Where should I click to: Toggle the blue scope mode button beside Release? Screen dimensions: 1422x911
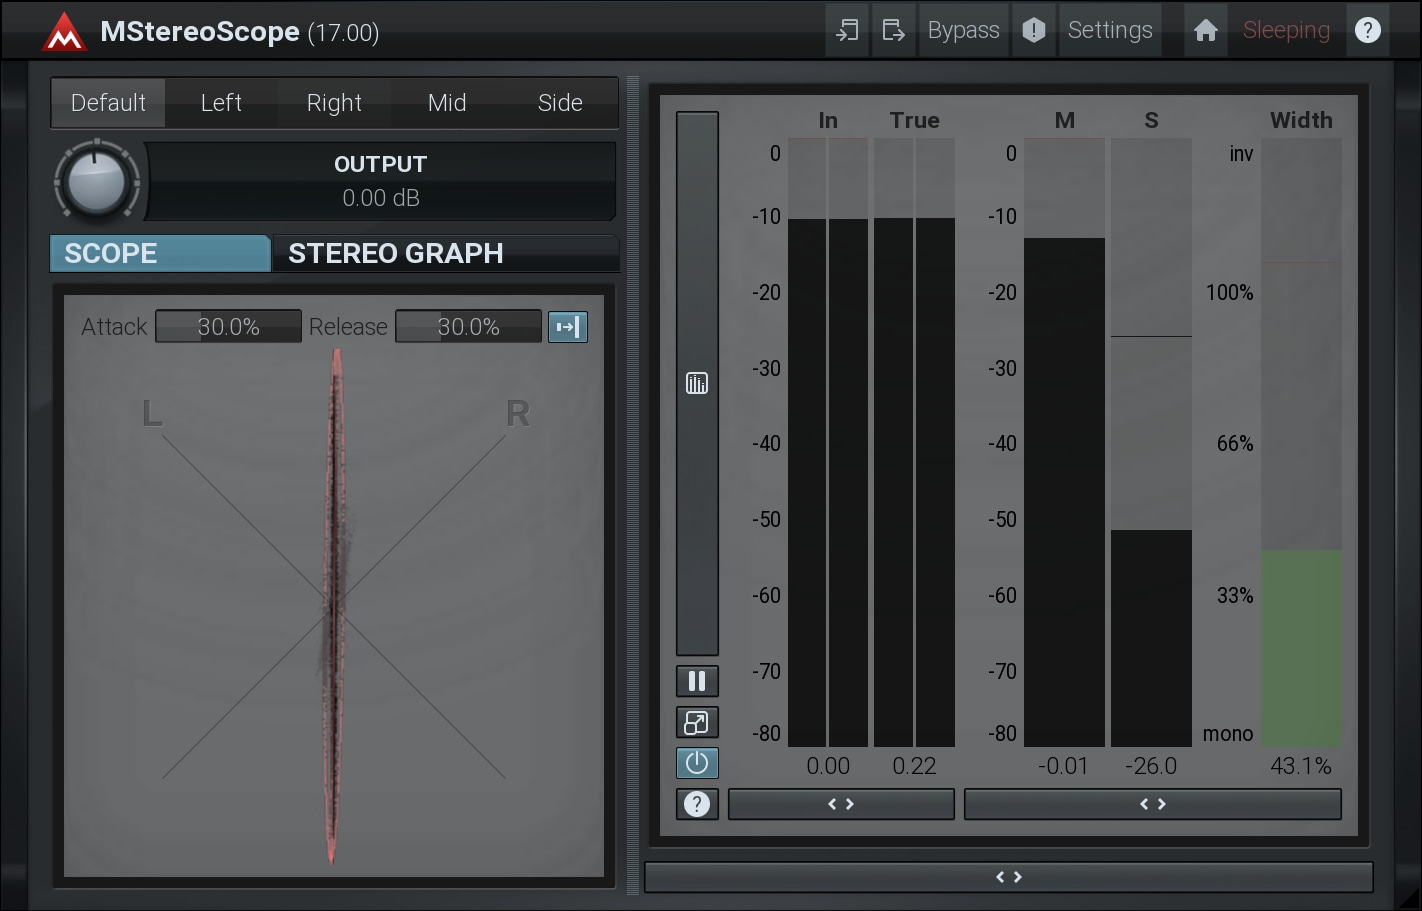click(x=567, y=327)
